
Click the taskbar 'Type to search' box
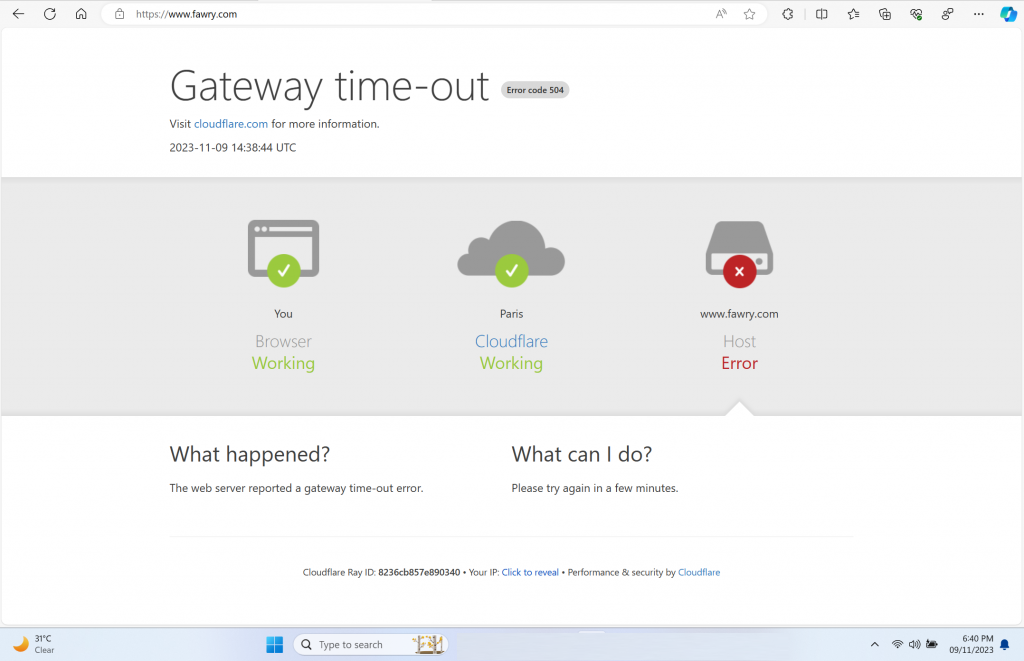click(x=360, y=644)
